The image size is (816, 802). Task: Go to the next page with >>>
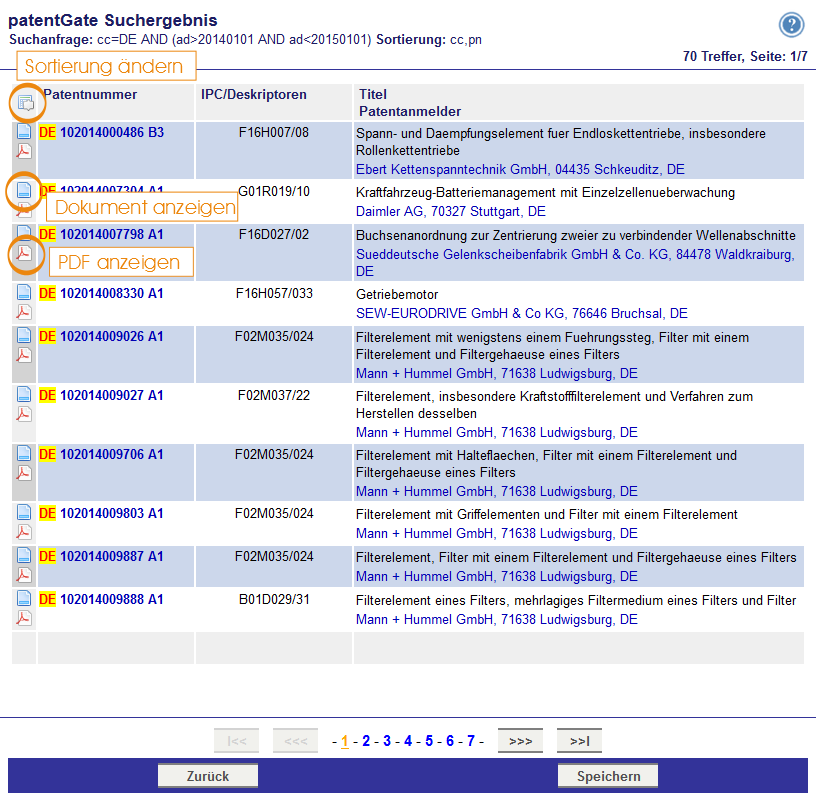[x=520, y=741]
